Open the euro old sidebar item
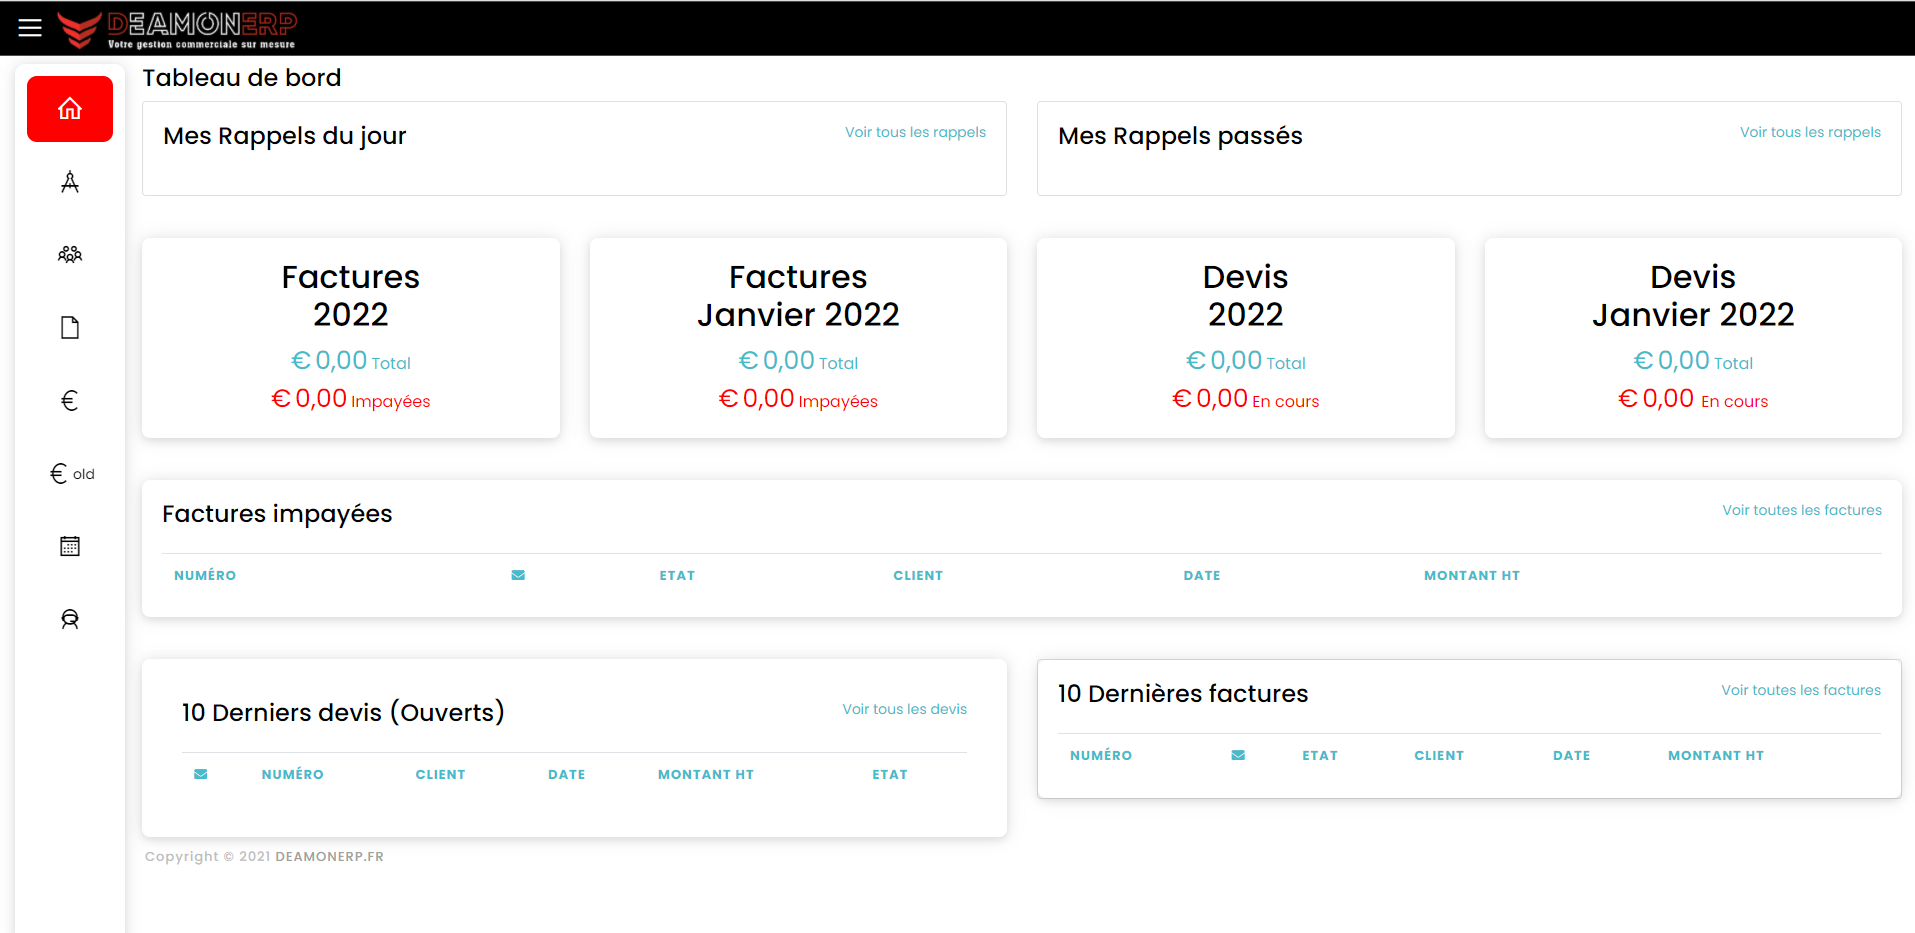Image resolution: width=1915 pixels, height=933 pixels. 72,474
